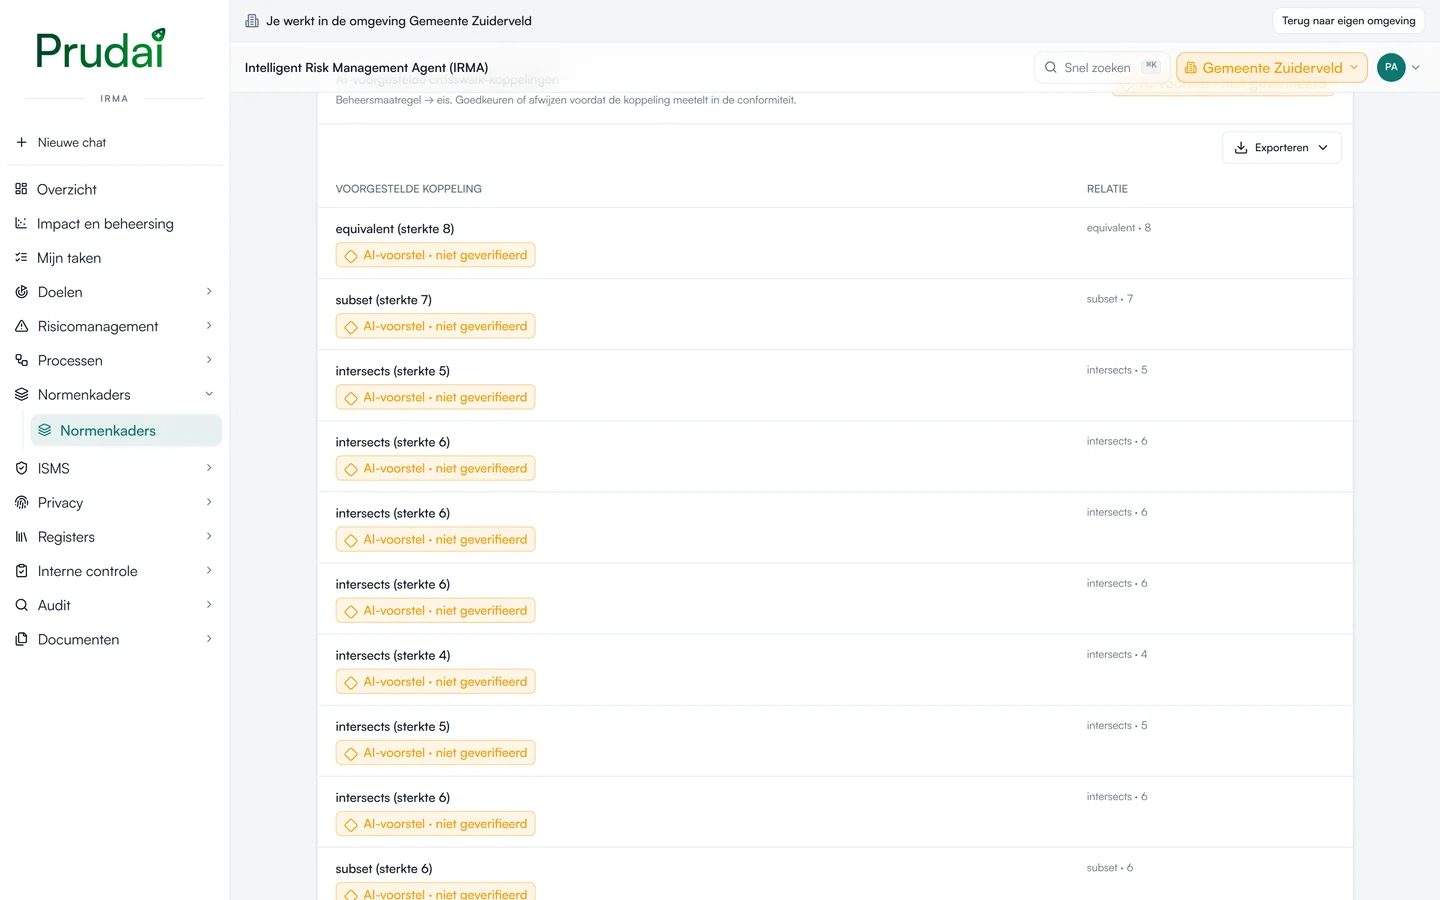This screenshot has height=900, width=1440.
Task: Click the Interne controle clipboard icon
Action: (21, 571)
